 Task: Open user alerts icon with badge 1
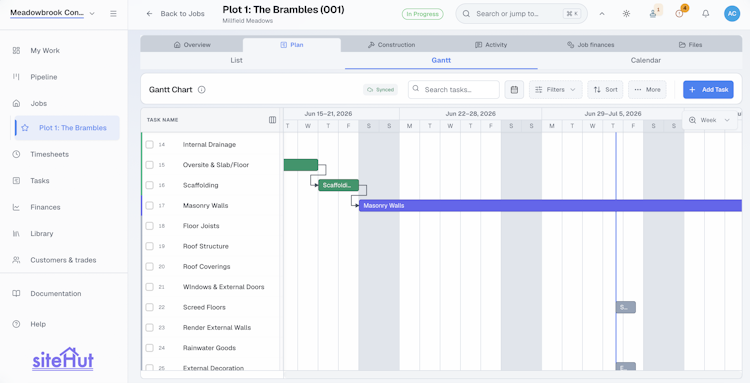point(653,14)
